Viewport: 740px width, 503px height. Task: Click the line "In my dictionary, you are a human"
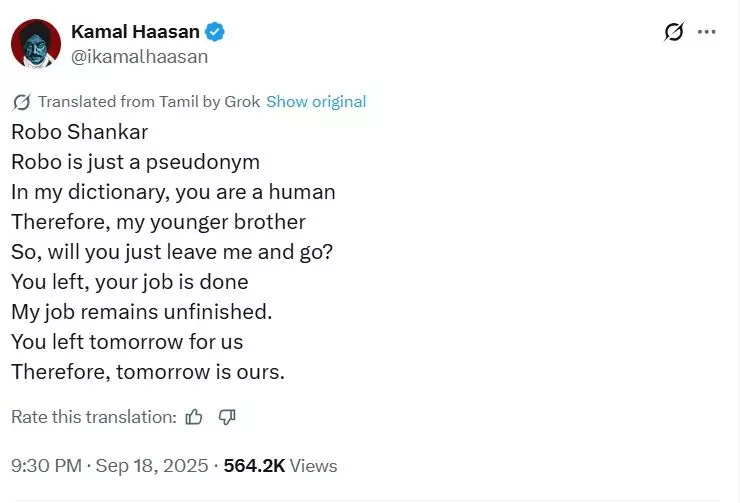click(173, 192)
